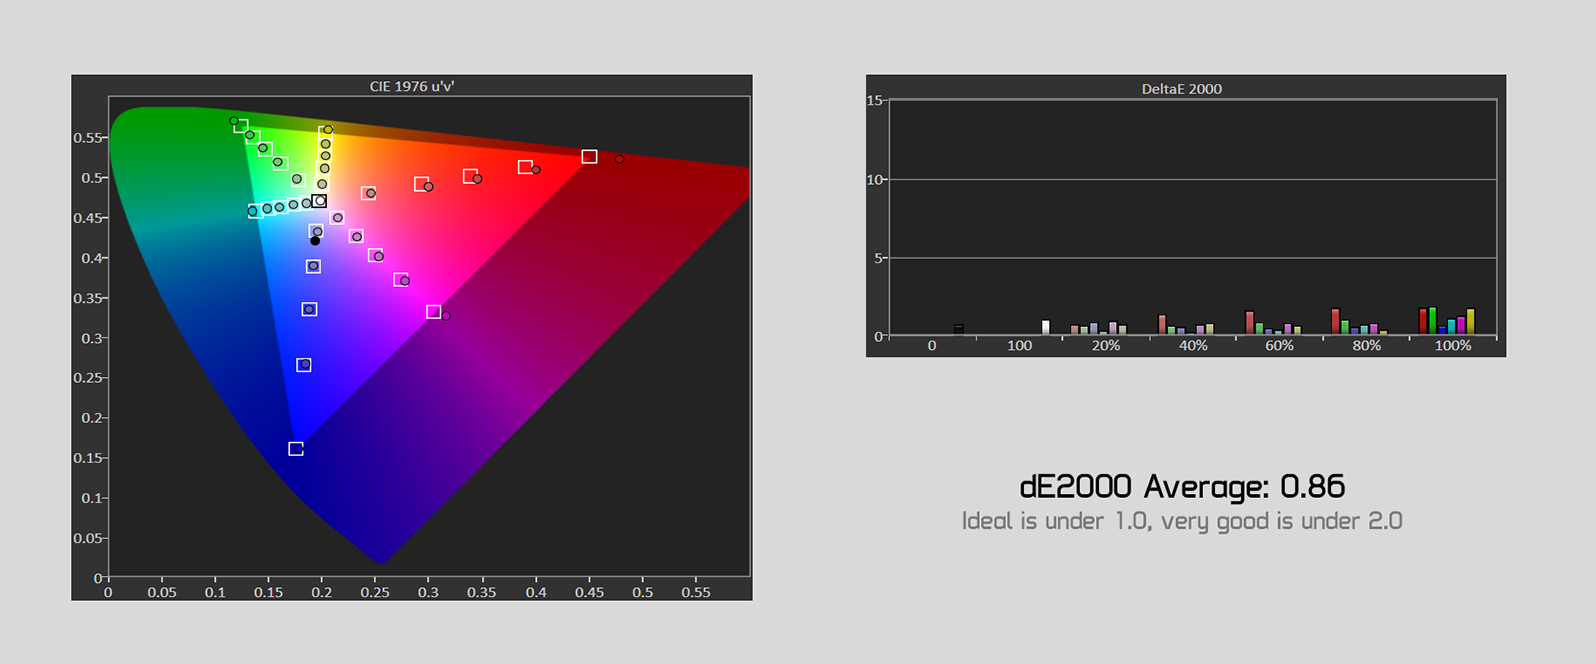
Task: Click the "60%" axis label in DeltaE chart
Action: click(1279, 346)
